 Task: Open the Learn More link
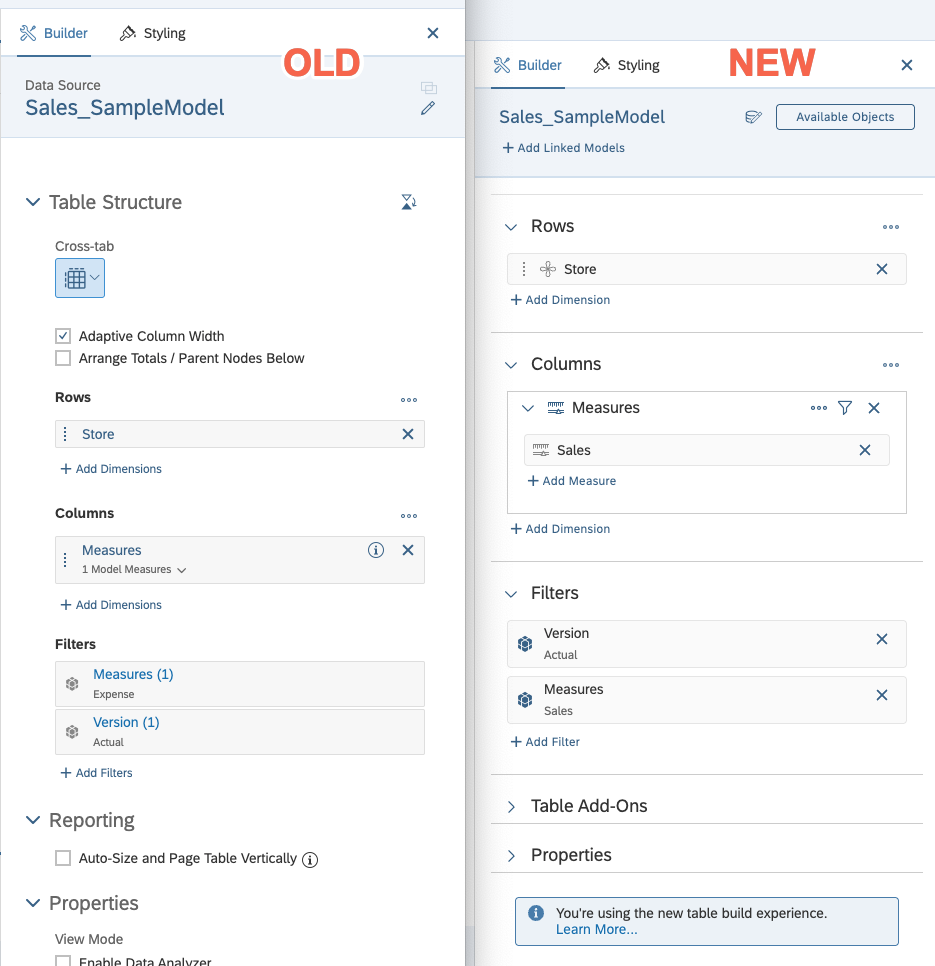click(596, 929)
